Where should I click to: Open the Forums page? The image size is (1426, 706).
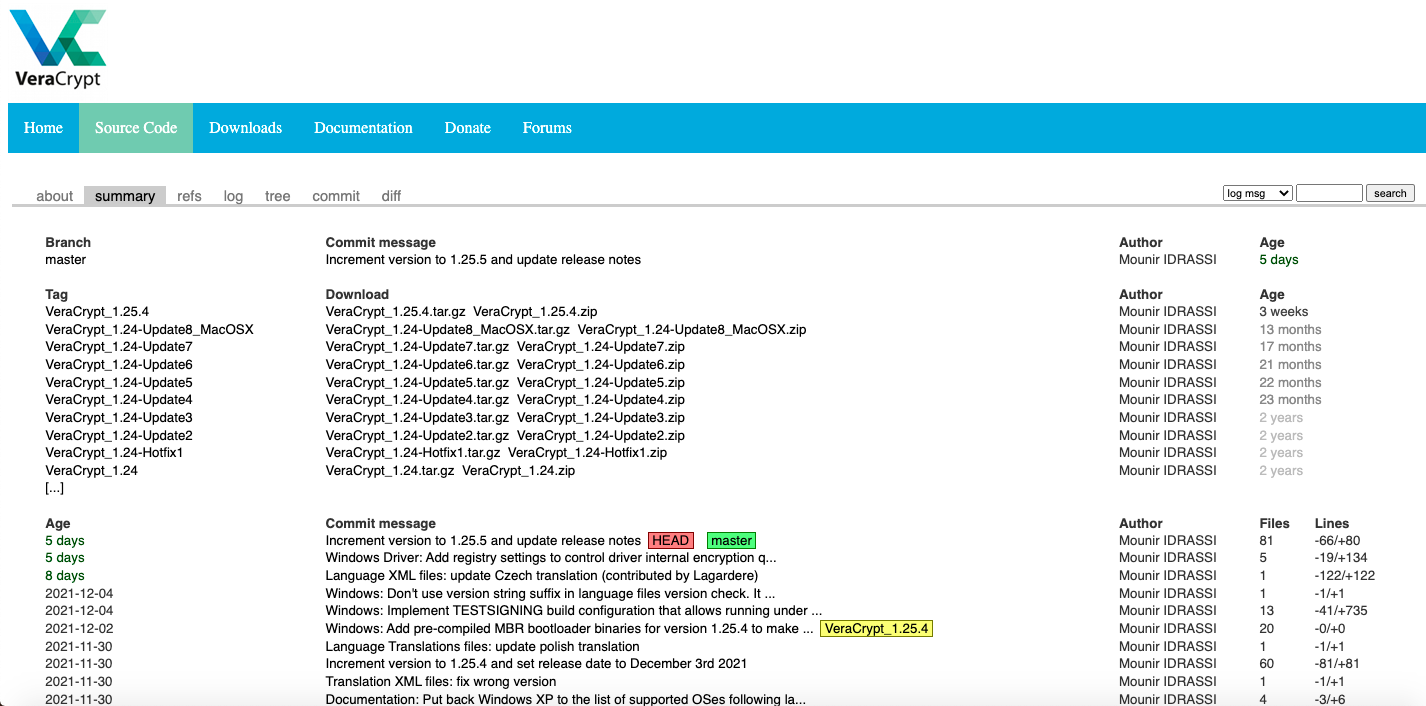point(547,128)
